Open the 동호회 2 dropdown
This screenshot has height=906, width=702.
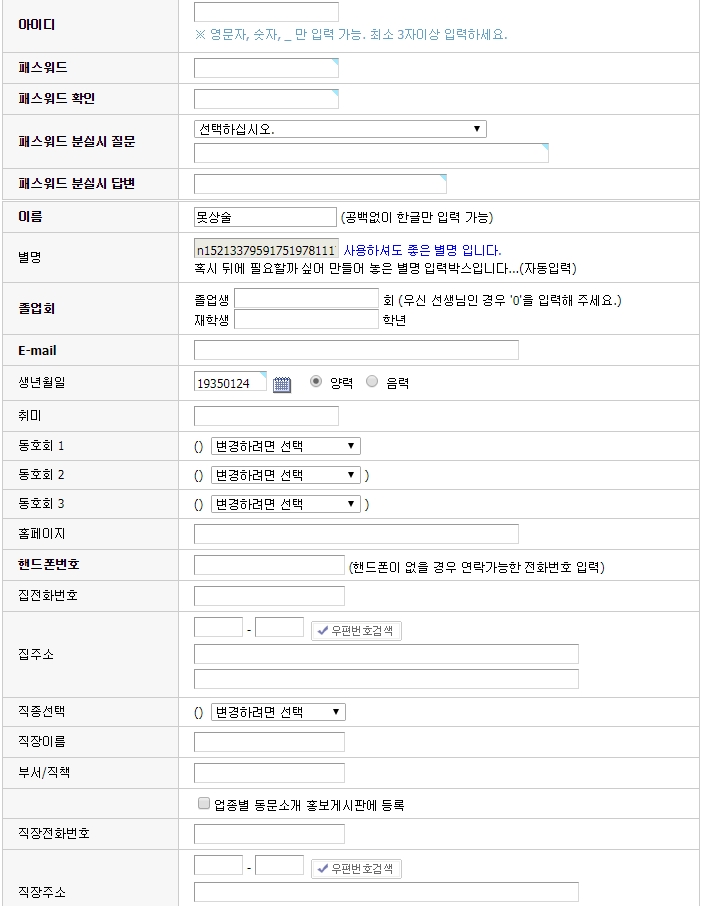coord(285,475)
